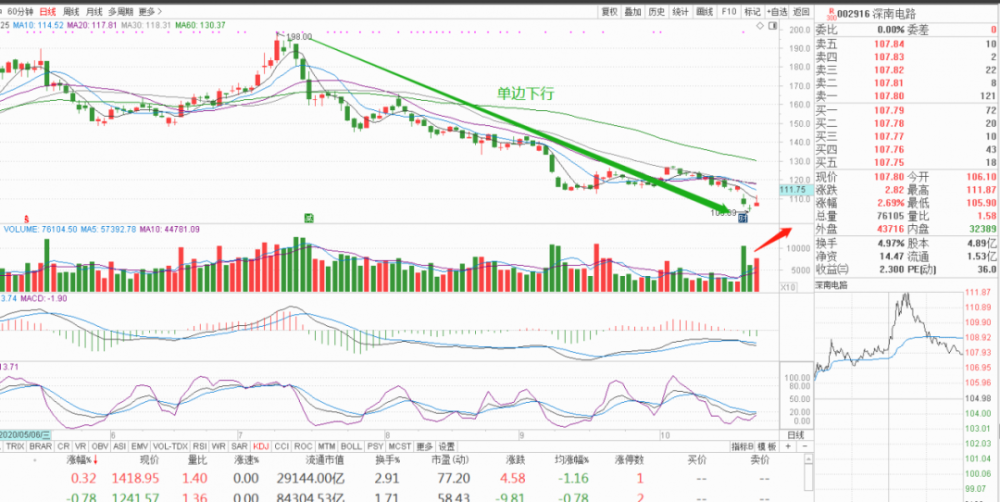The width and height of the screenshot is (1000, 502).
Task: Click the minus button at the indicator bar end
Action: [804, 447]
